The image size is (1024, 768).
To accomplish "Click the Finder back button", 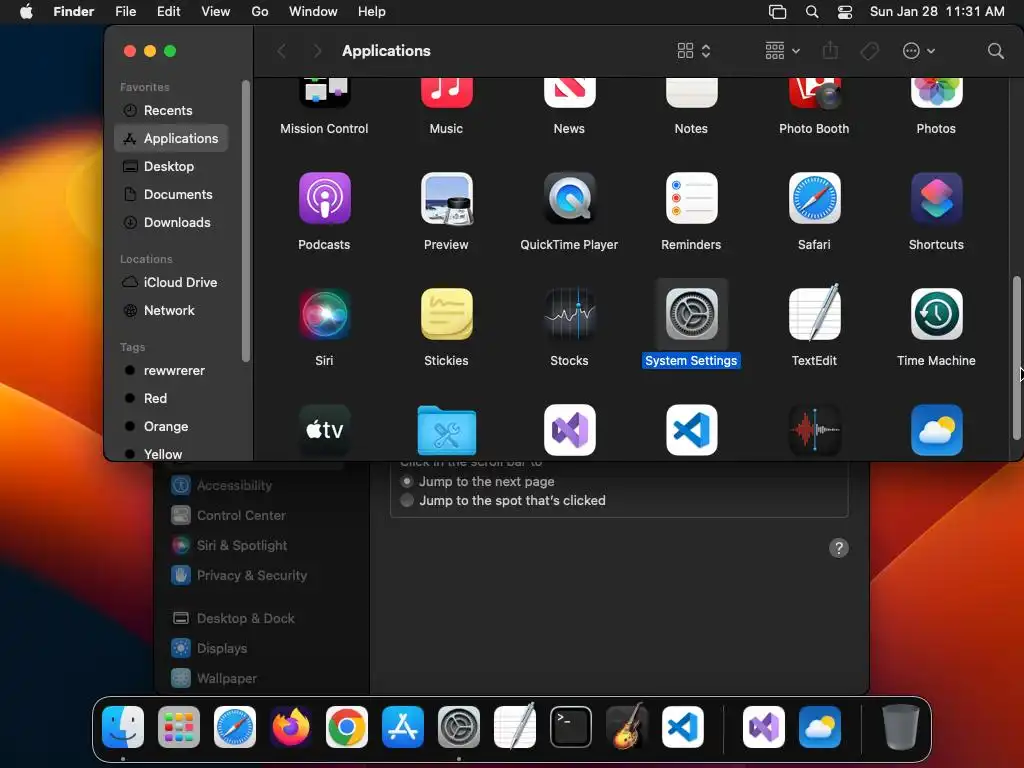I will coord(281,51).
